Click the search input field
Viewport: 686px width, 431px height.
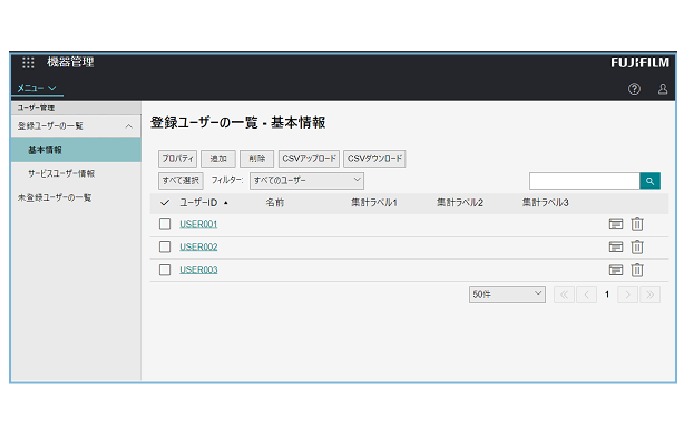pos(584,181)
